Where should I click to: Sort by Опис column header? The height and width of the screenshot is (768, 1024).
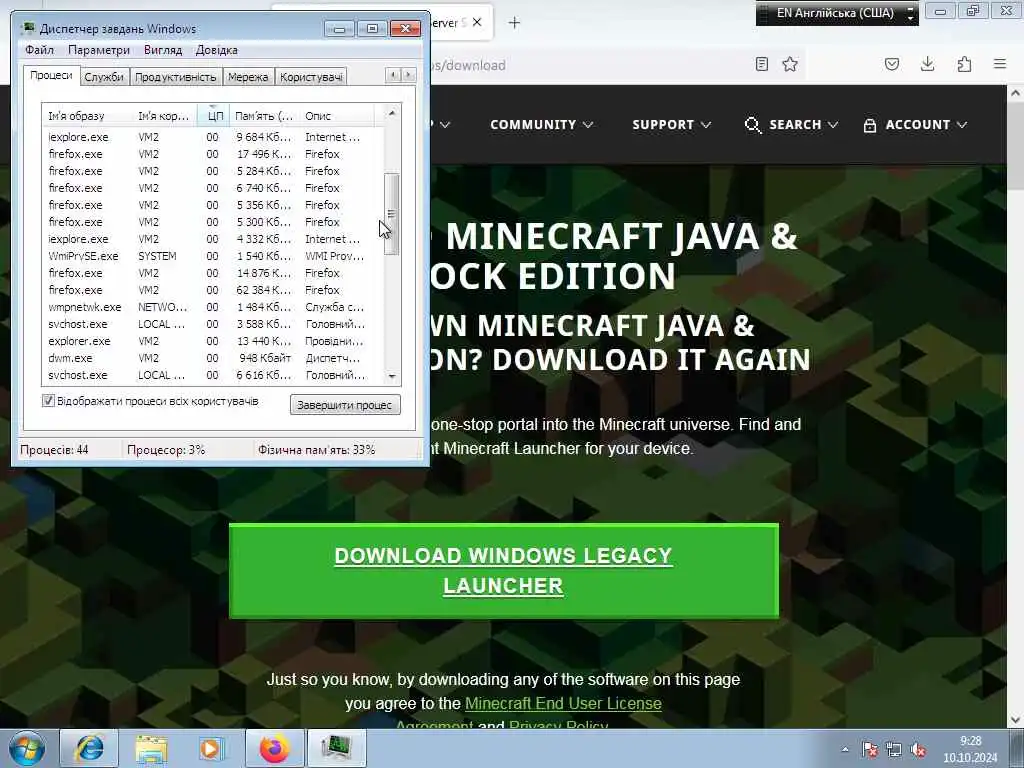coord(337,116)
